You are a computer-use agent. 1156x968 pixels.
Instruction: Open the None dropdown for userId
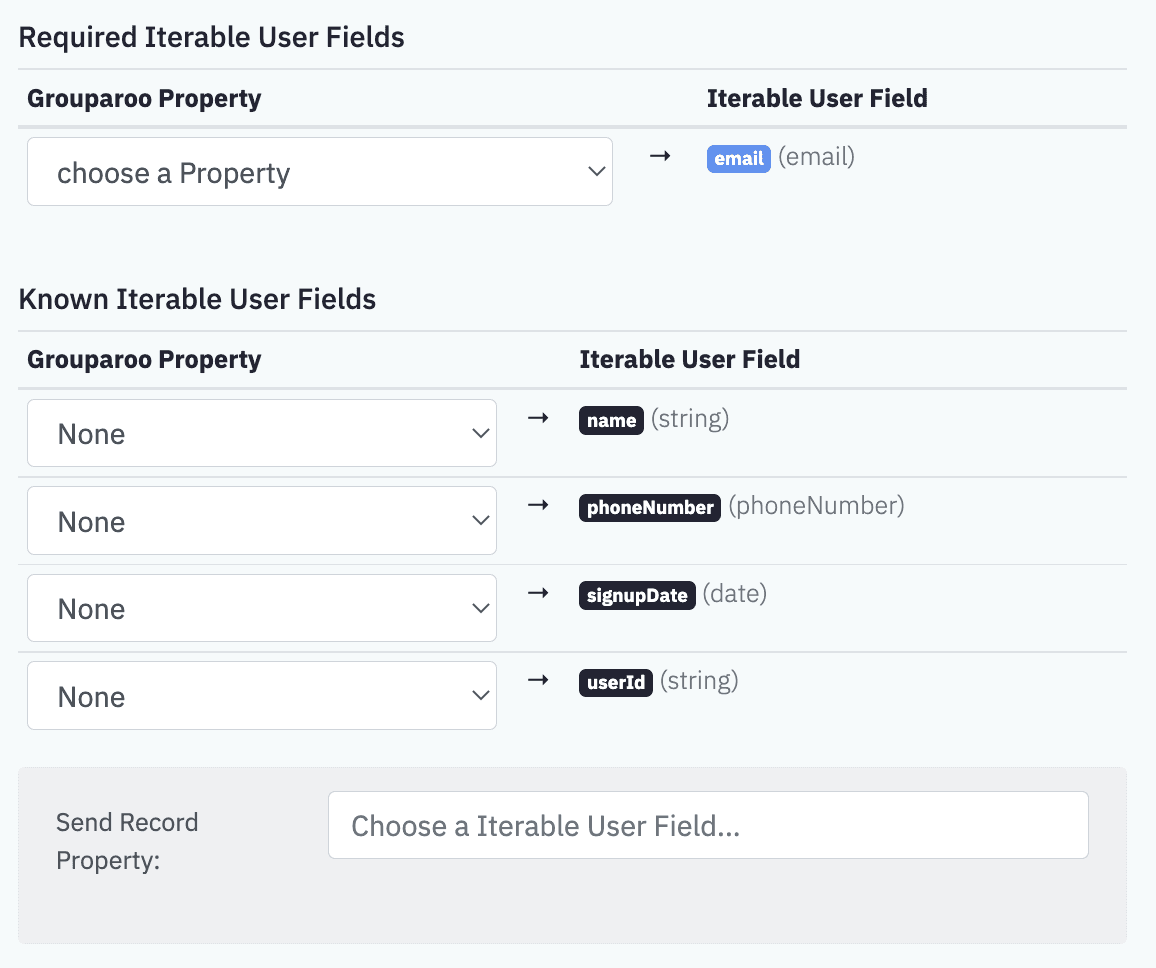pyautogui.click(x=262, y=696)
